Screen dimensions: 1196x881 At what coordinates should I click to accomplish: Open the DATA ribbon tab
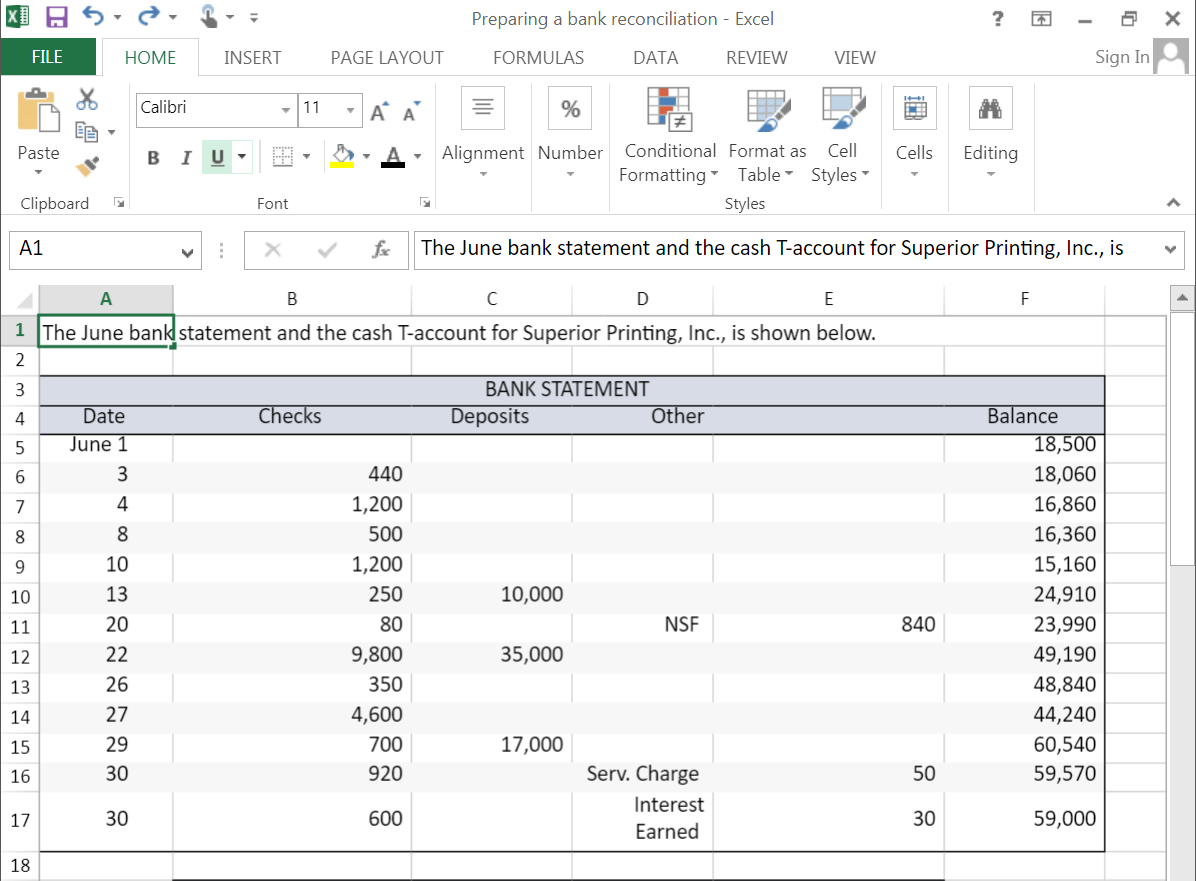point(655,57)
